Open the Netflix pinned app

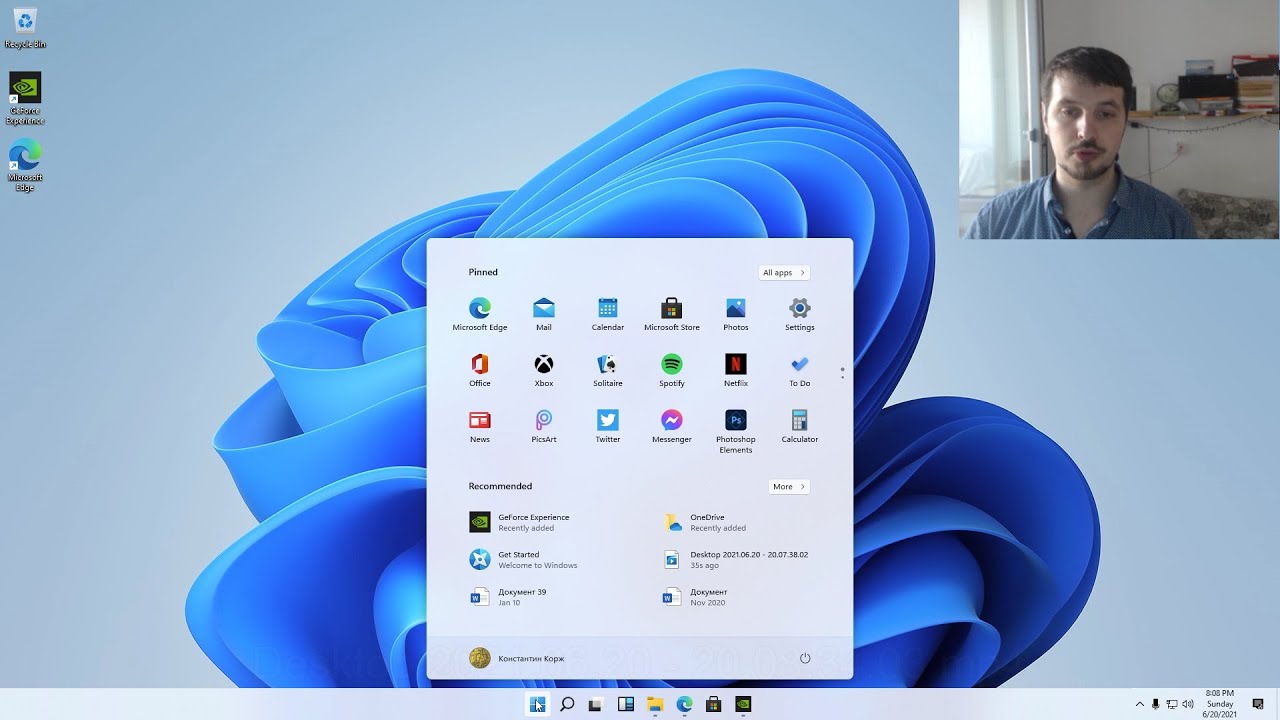[x=736, y=369]
